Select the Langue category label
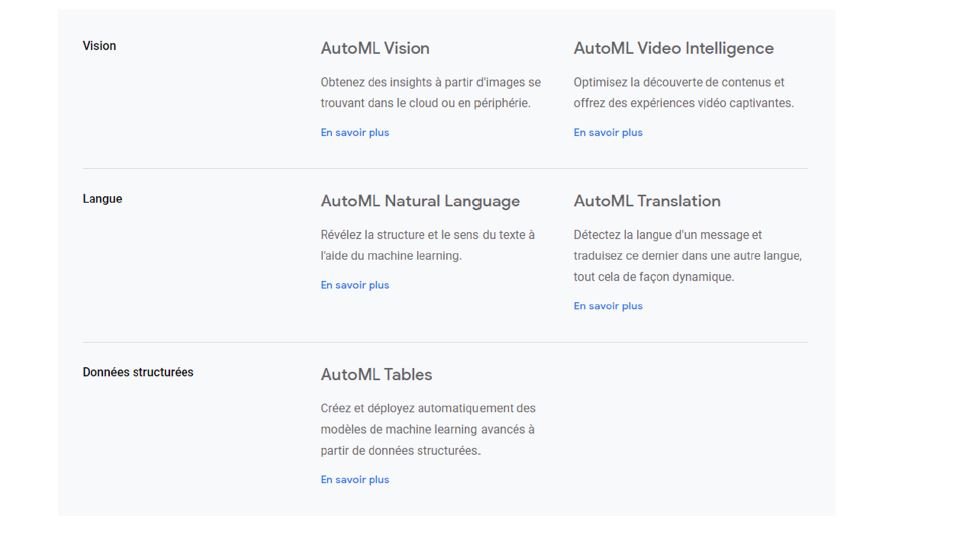This screenshot has height=556, width=959. coord(102,199)
